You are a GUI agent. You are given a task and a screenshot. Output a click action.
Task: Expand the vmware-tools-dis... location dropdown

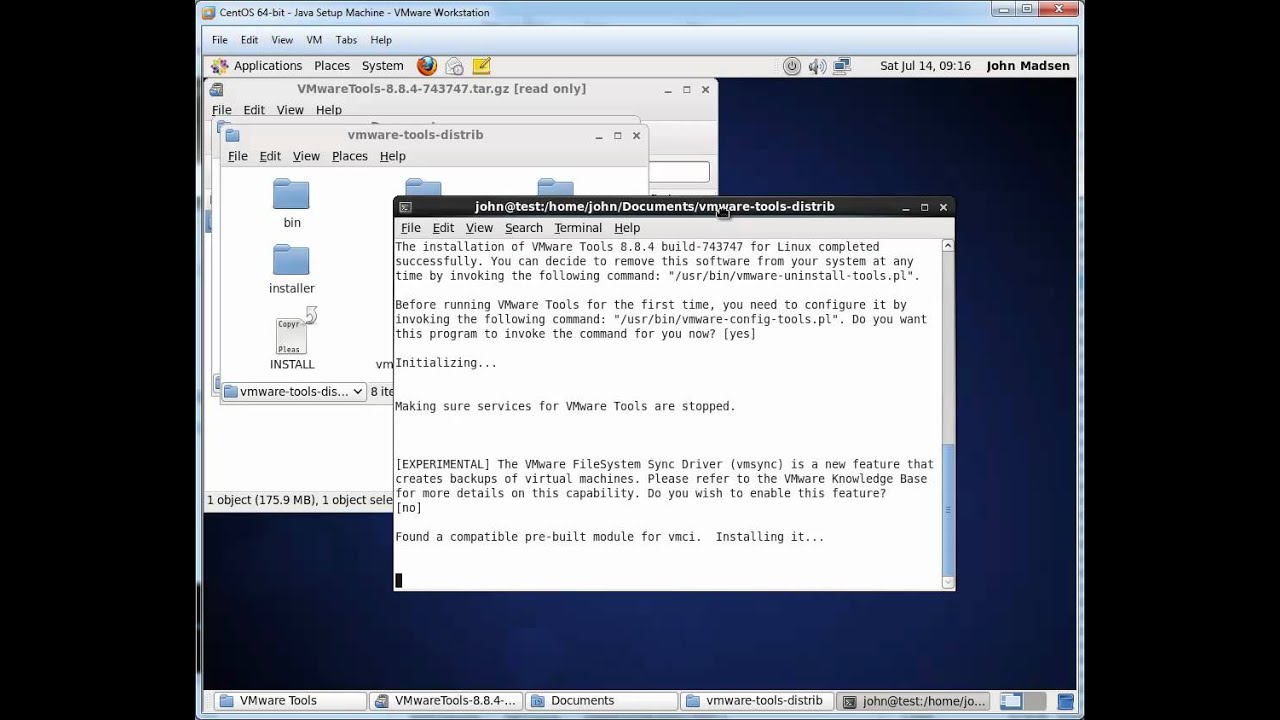pyautogui.click(x=293, y=391)
